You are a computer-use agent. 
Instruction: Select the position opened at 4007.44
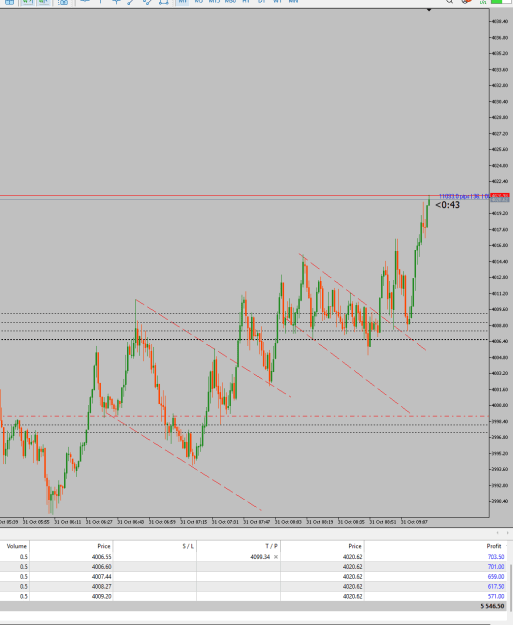[x=255, y=577]
